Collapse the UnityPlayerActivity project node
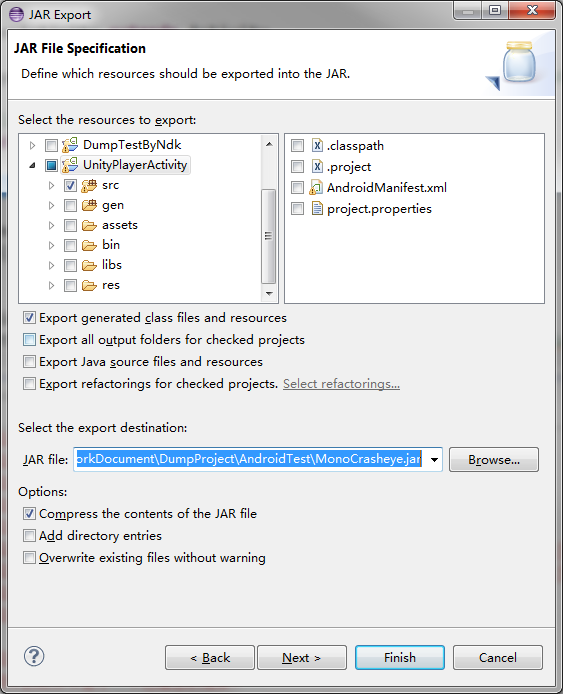 click(x=32, y=166)
